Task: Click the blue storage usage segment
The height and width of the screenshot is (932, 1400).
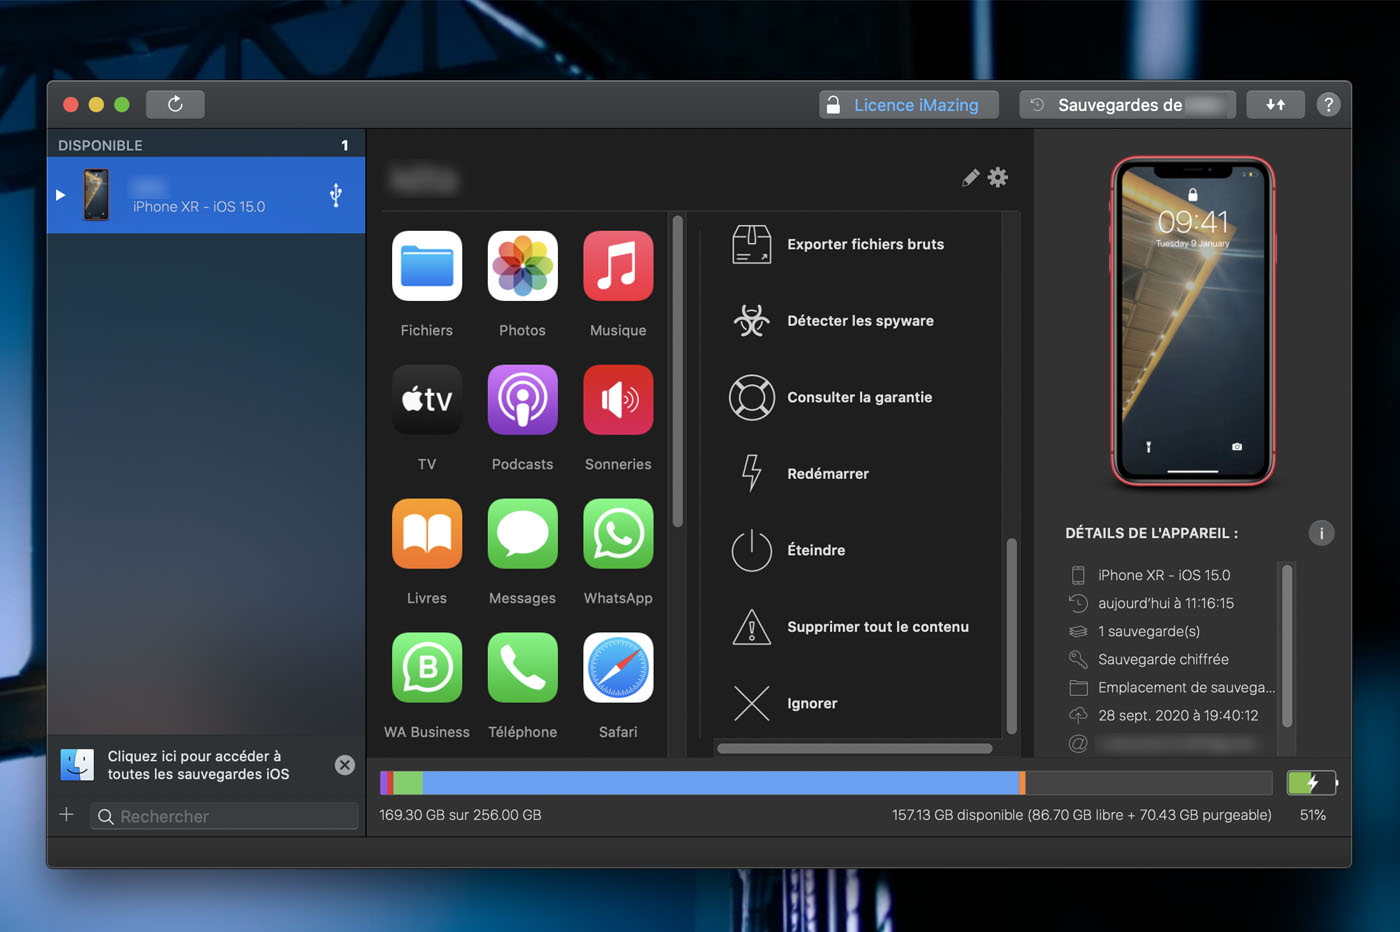Action: point(721,783)
